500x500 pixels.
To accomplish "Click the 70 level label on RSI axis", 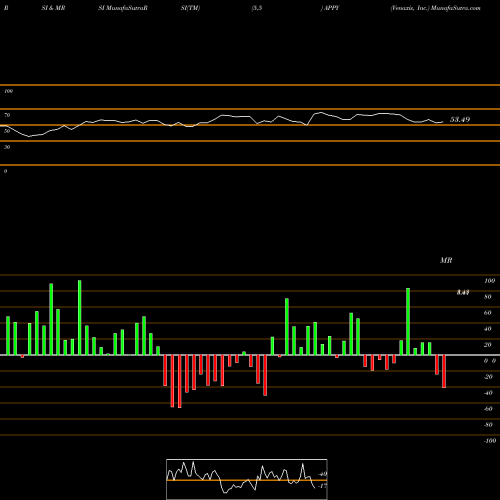I will pyautogui.click(x=7, y=115).
